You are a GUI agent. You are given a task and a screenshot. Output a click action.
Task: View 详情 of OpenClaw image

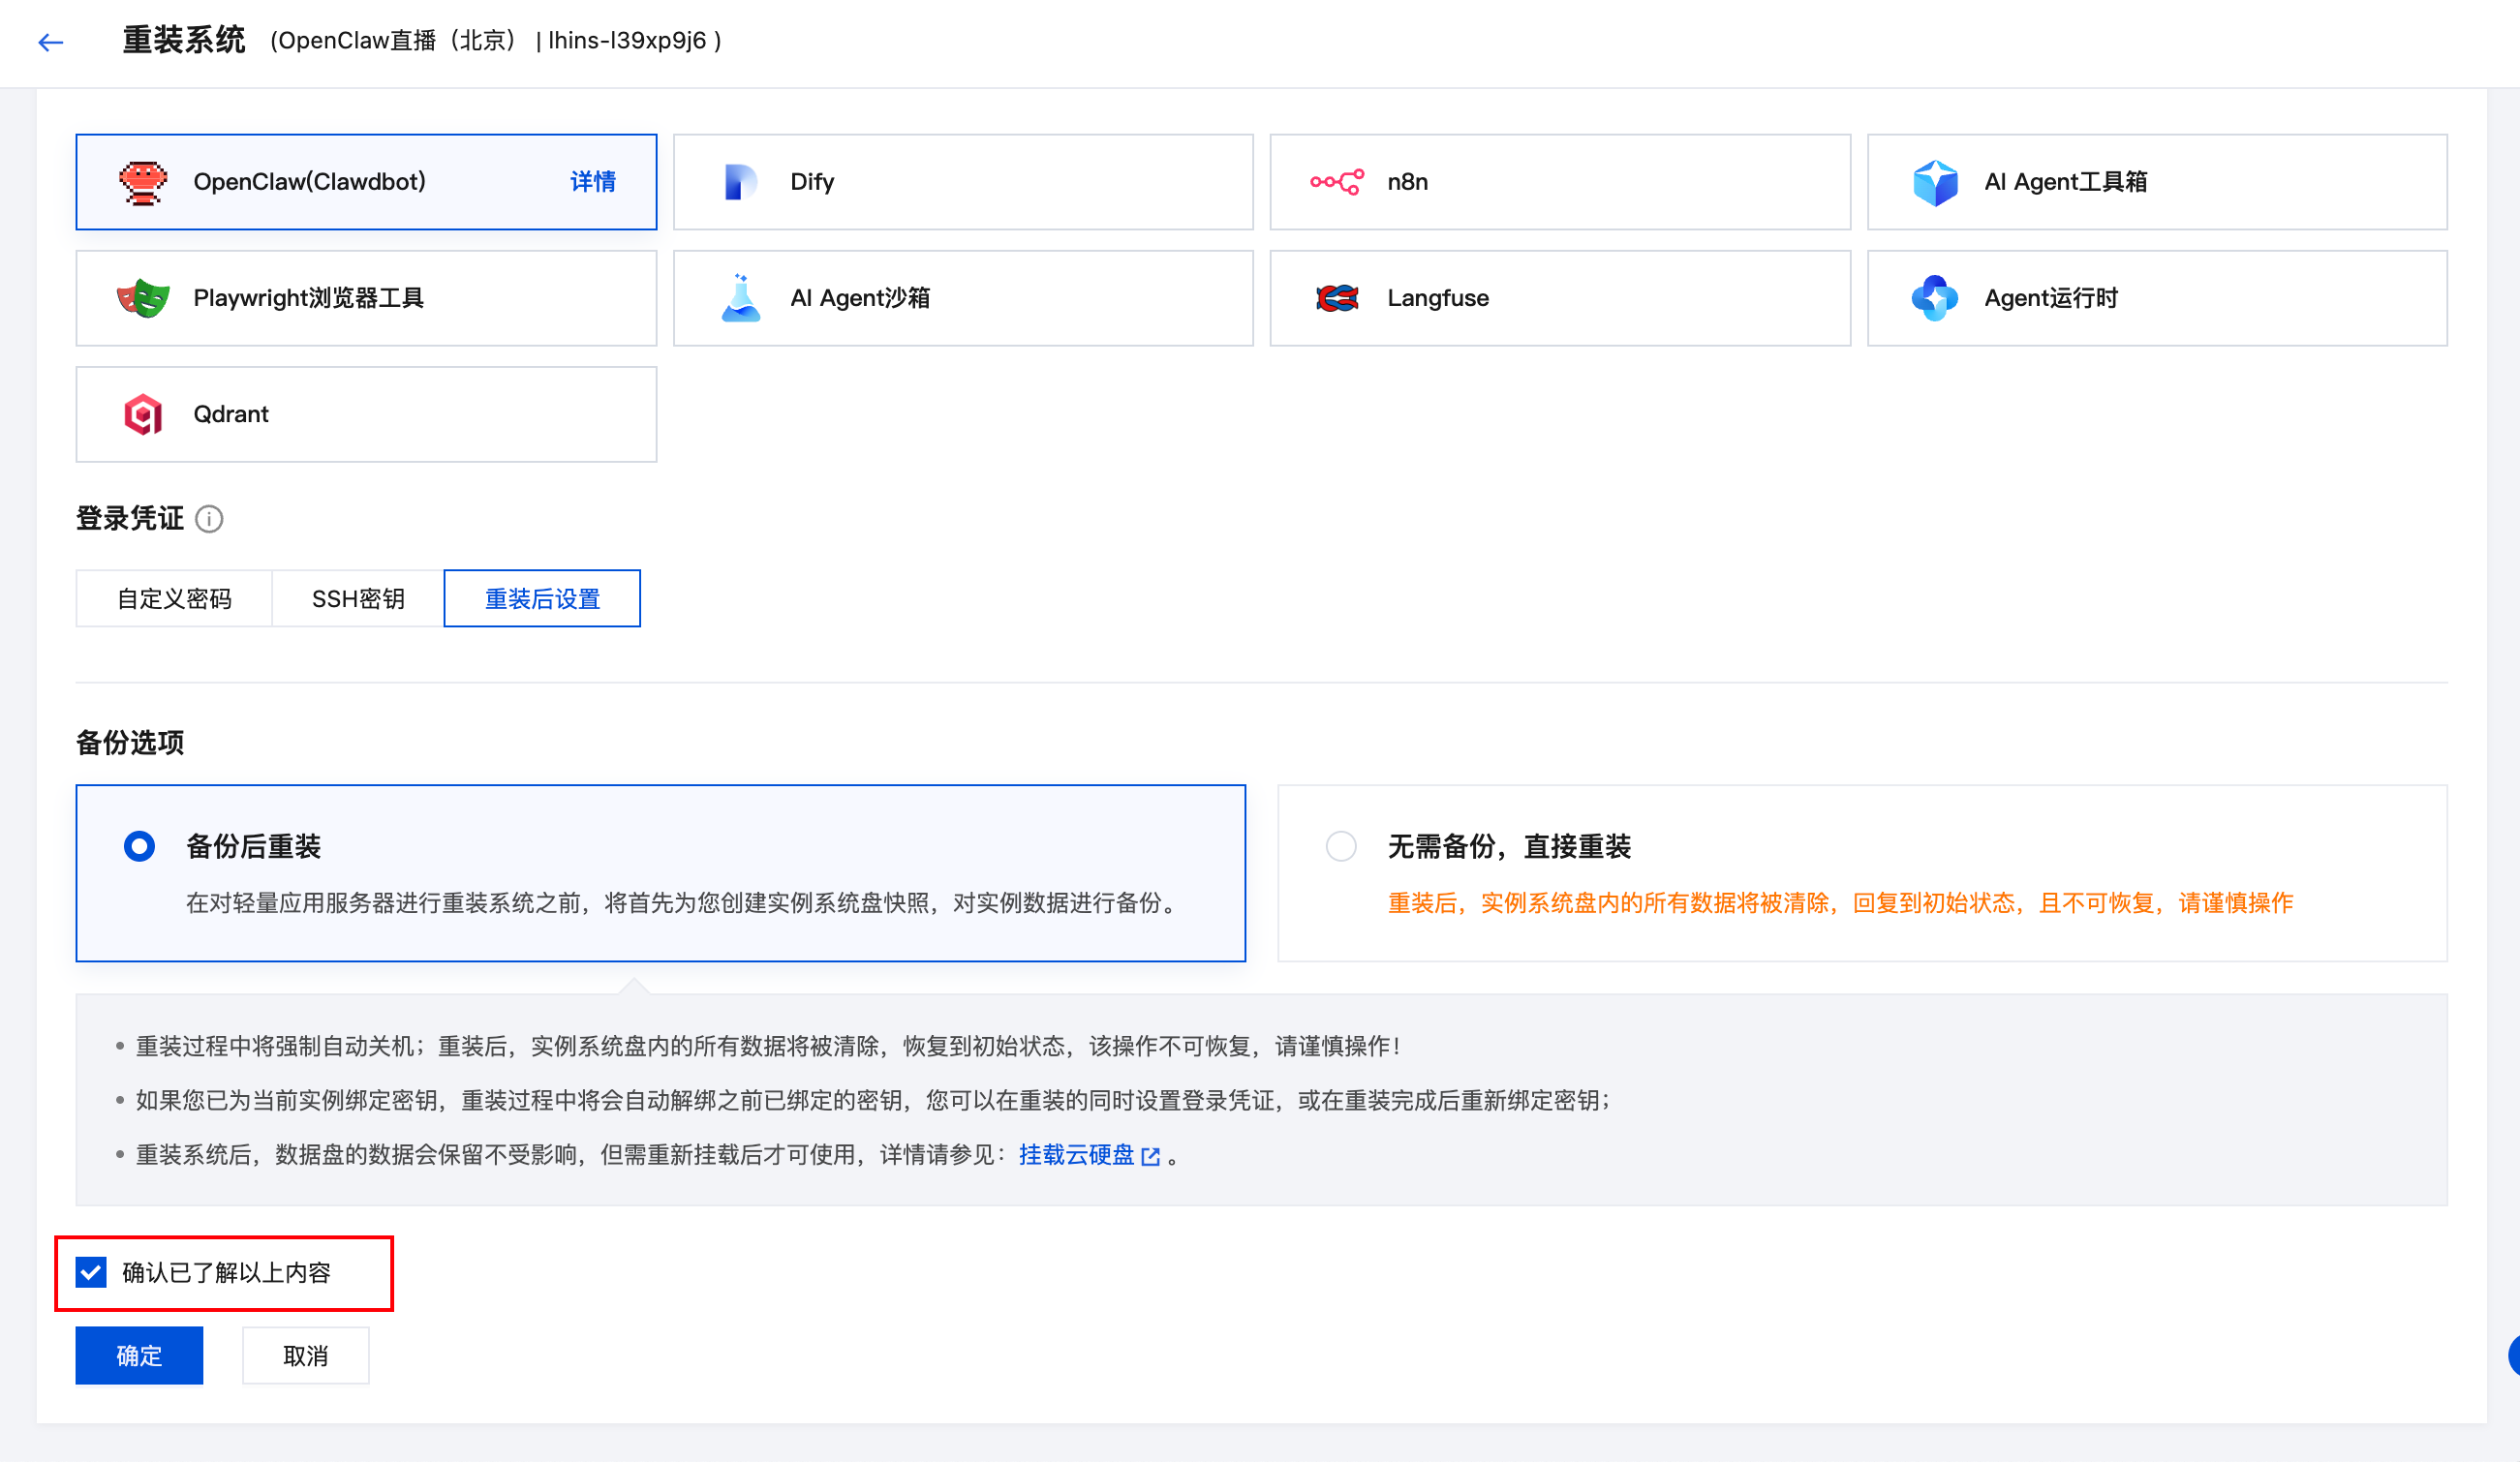(x=592, y=181)
